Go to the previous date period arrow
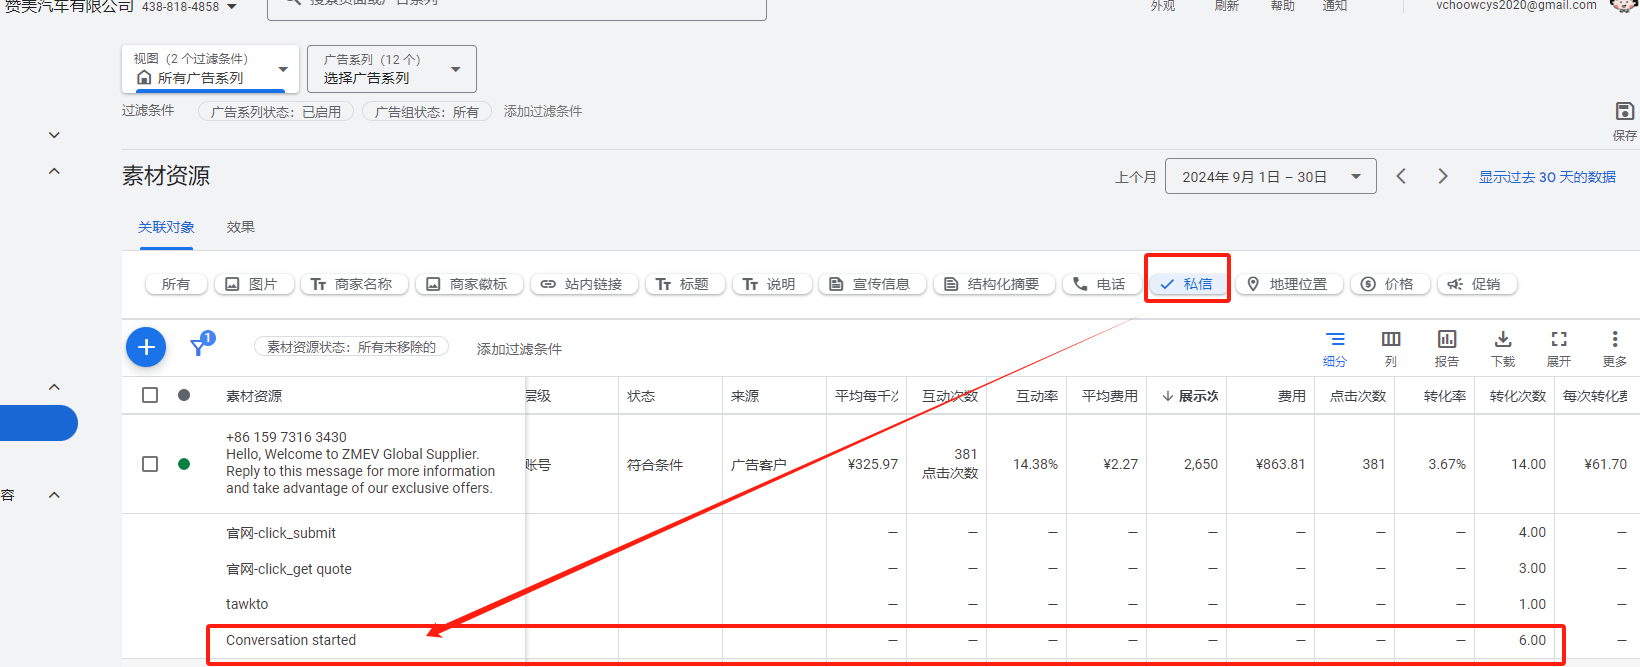1640x667 pixels. tap(1401, 177)
